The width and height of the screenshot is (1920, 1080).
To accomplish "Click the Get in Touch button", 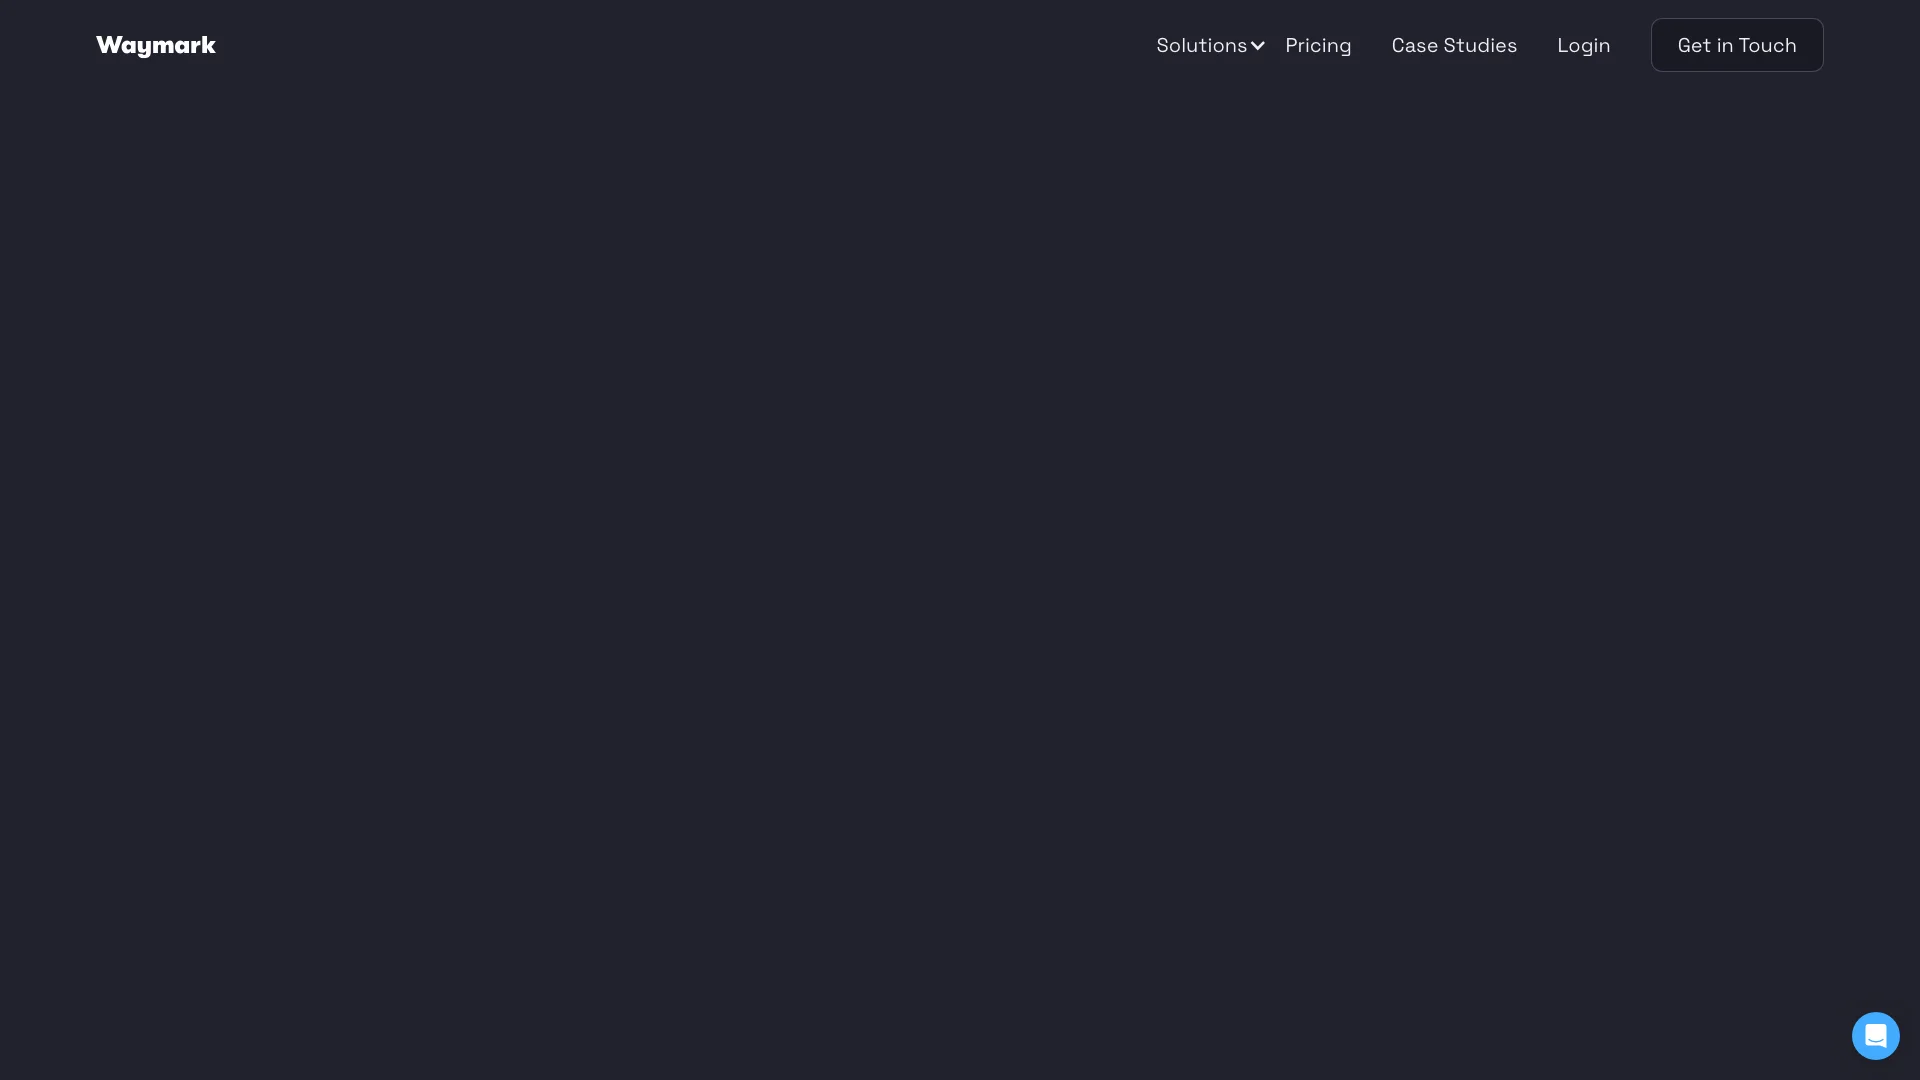I will pos(1737,45).
